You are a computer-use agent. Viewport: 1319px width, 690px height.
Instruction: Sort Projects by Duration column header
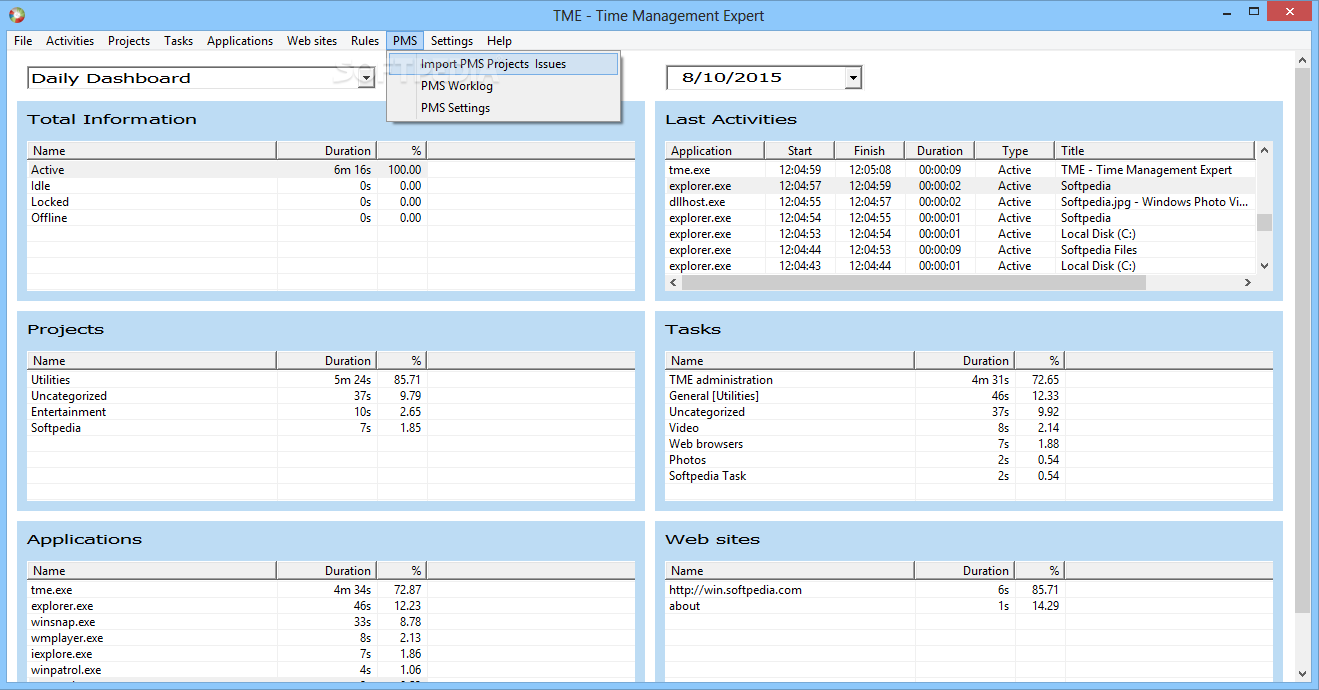[327, 361]
